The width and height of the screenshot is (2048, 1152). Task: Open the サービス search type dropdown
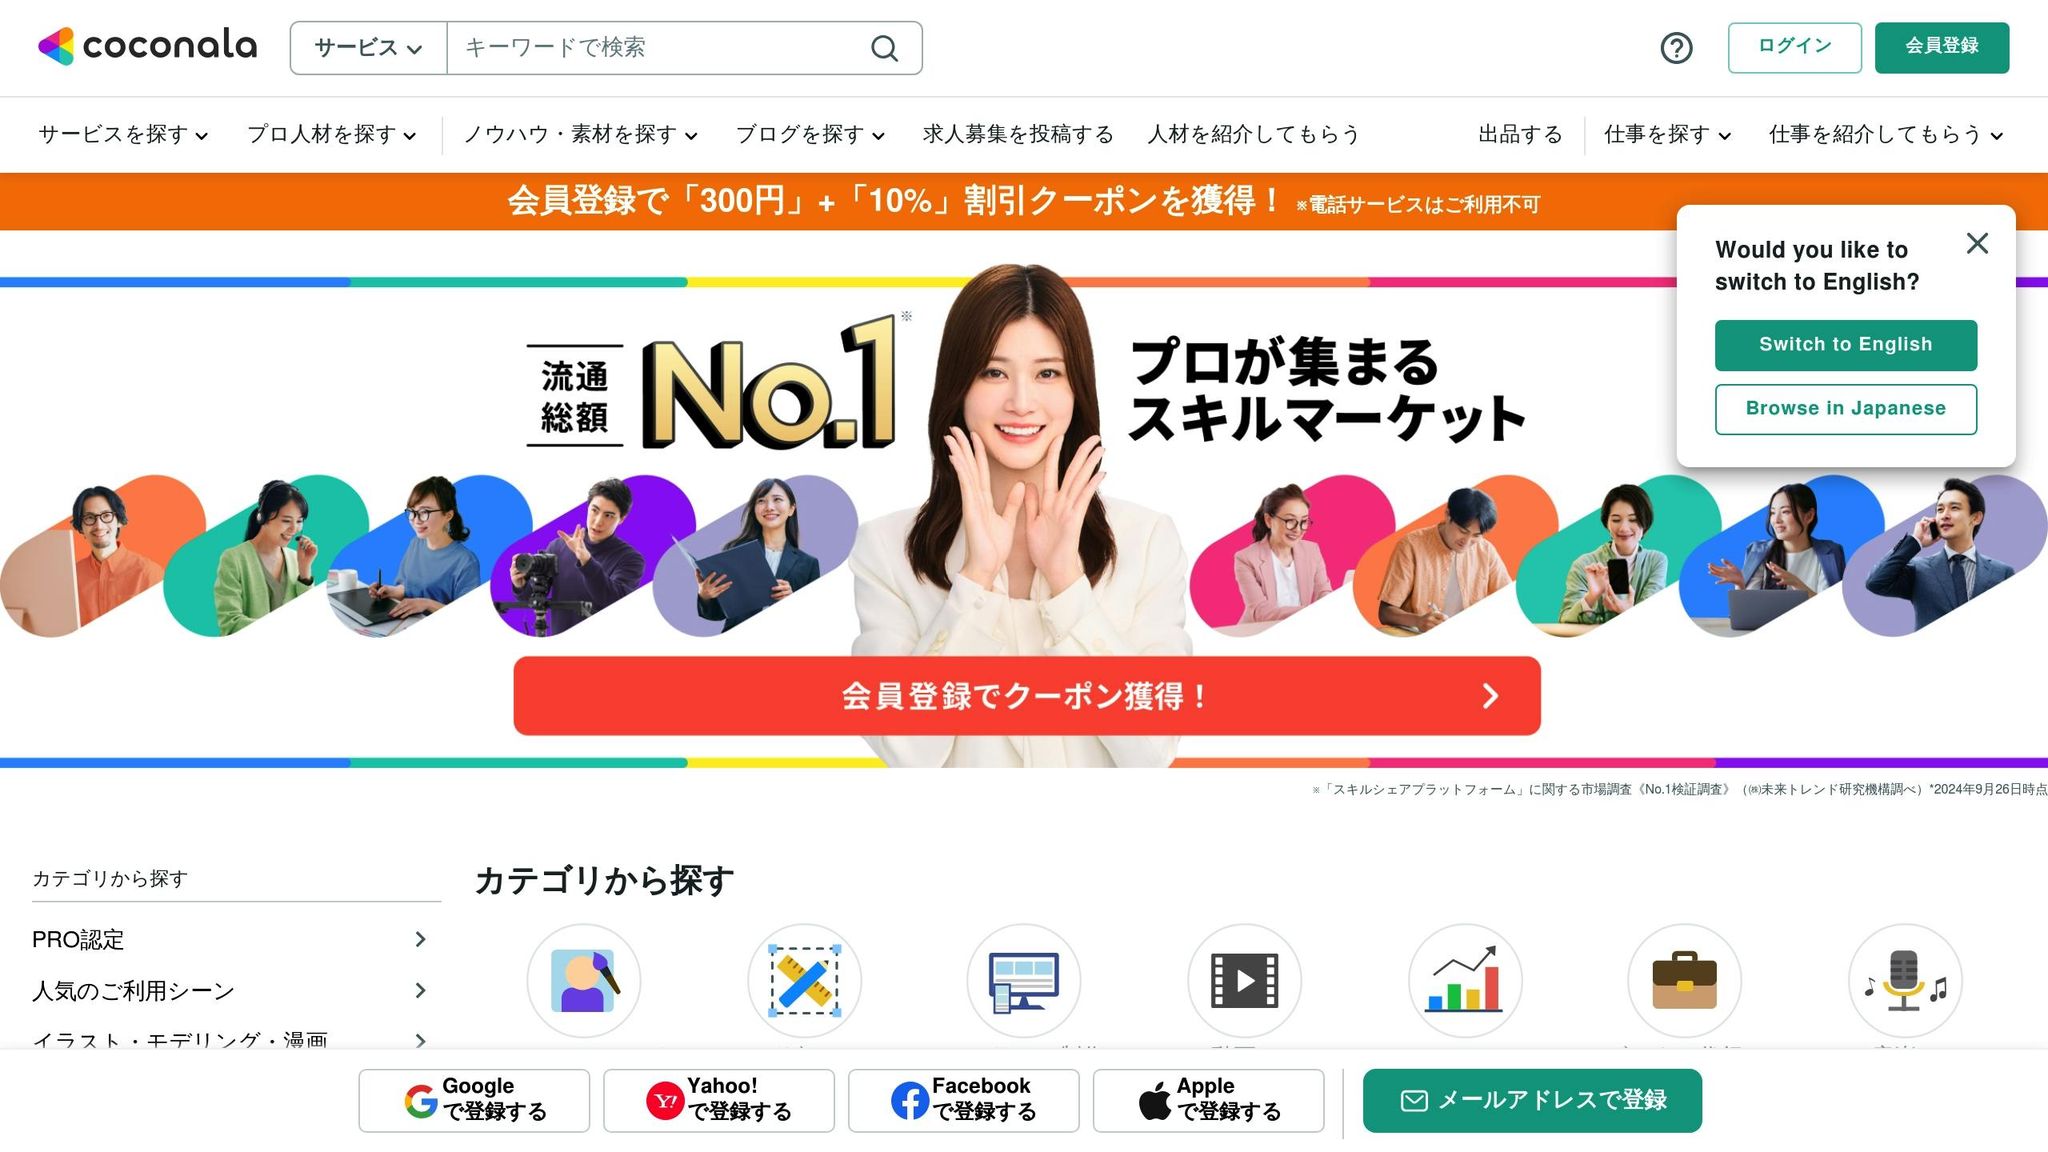368,48
